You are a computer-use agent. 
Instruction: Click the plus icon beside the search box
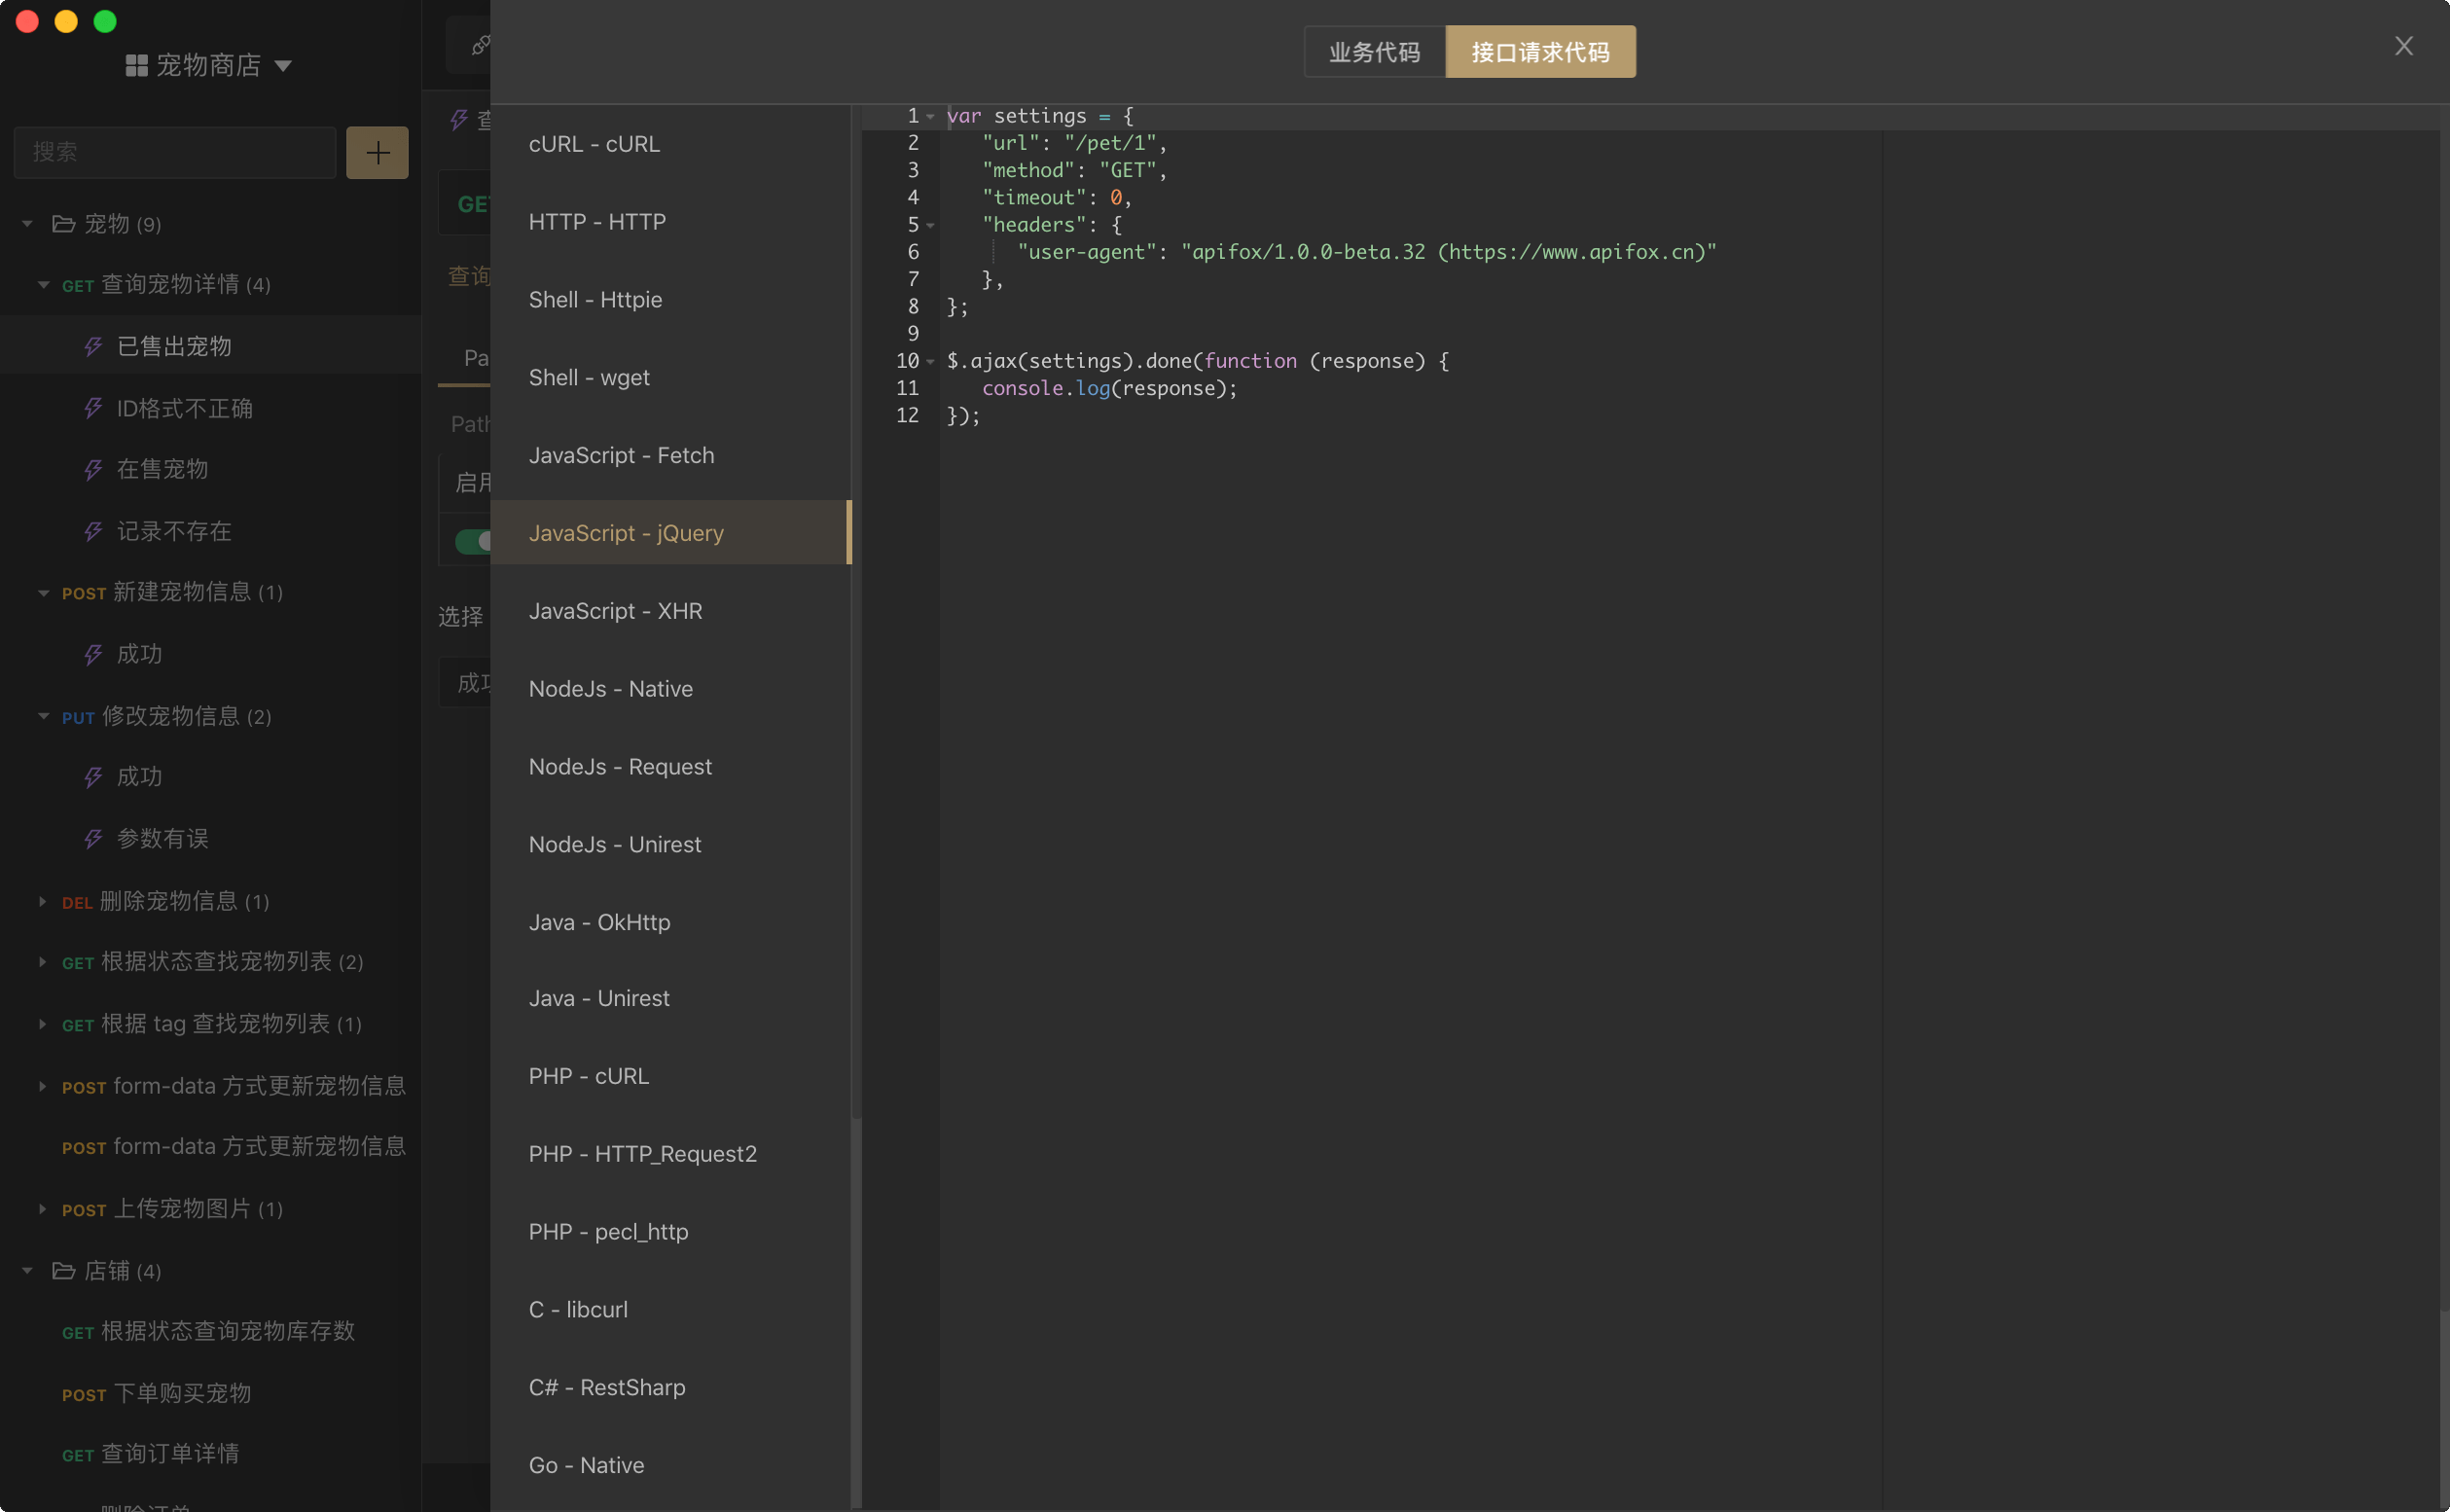(x=377, y=153)
